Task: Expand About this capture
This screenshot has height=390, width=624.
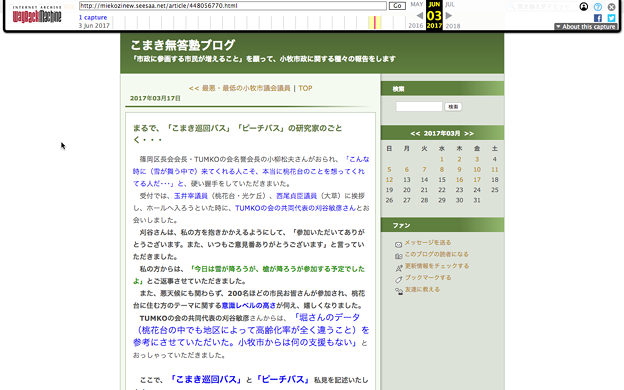Action: pos(585,27)
